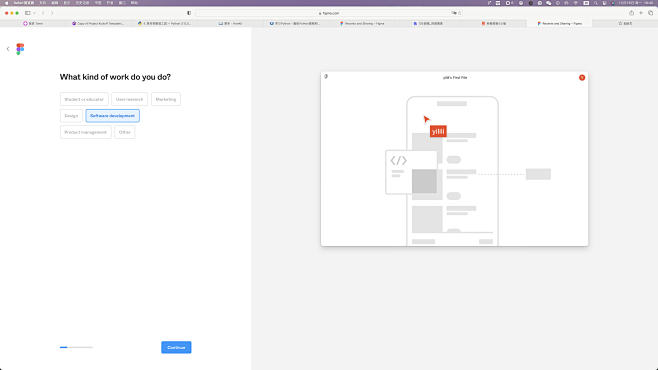The width and height of the screenshot is (658, 370).
Task: Toggle the Software development option
Action: click(112, 116)
